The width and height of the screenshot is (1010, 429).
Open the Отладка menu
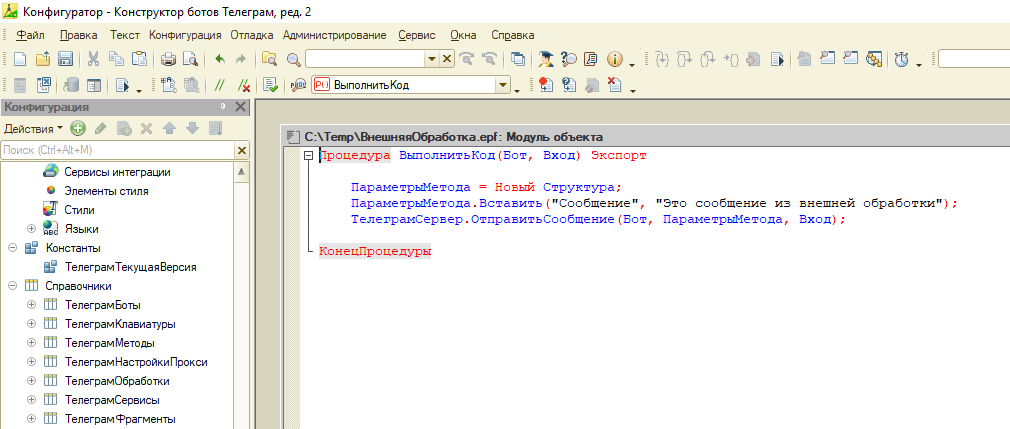252,35
